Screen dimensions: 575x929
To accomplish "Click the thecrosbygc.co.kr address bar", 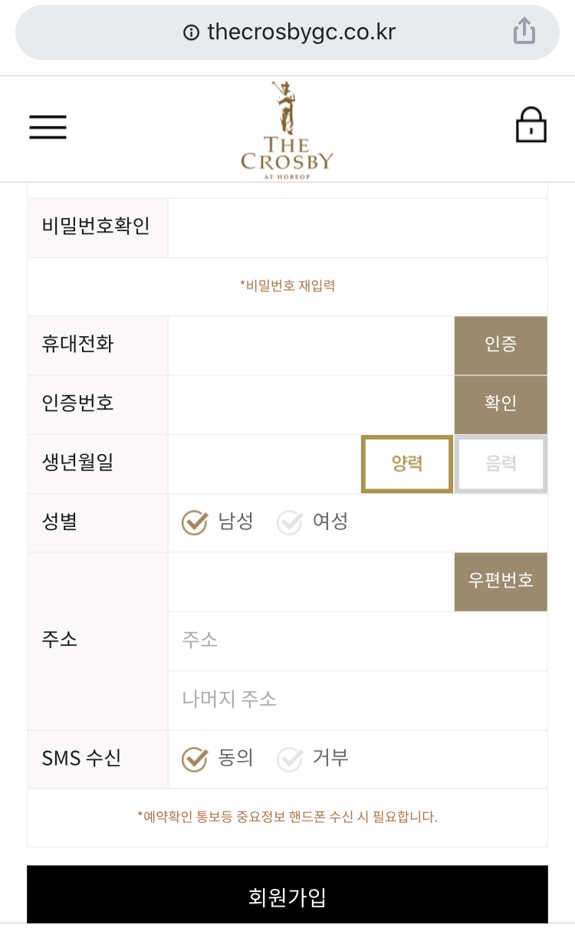I will 287,32.
